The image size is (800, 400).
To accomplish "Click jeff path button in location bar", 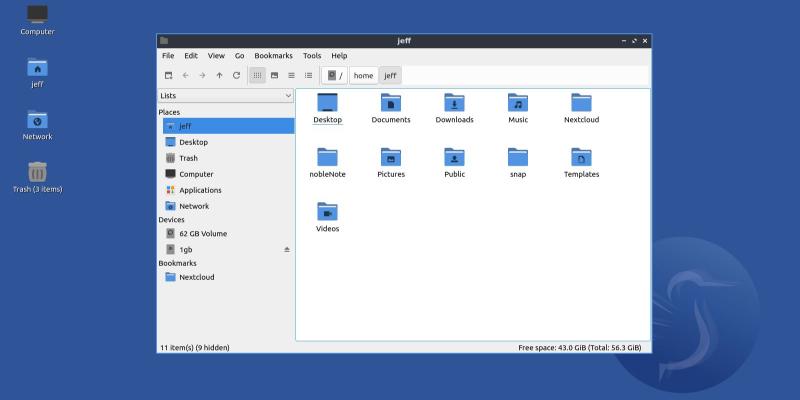I will pos(390,76).
